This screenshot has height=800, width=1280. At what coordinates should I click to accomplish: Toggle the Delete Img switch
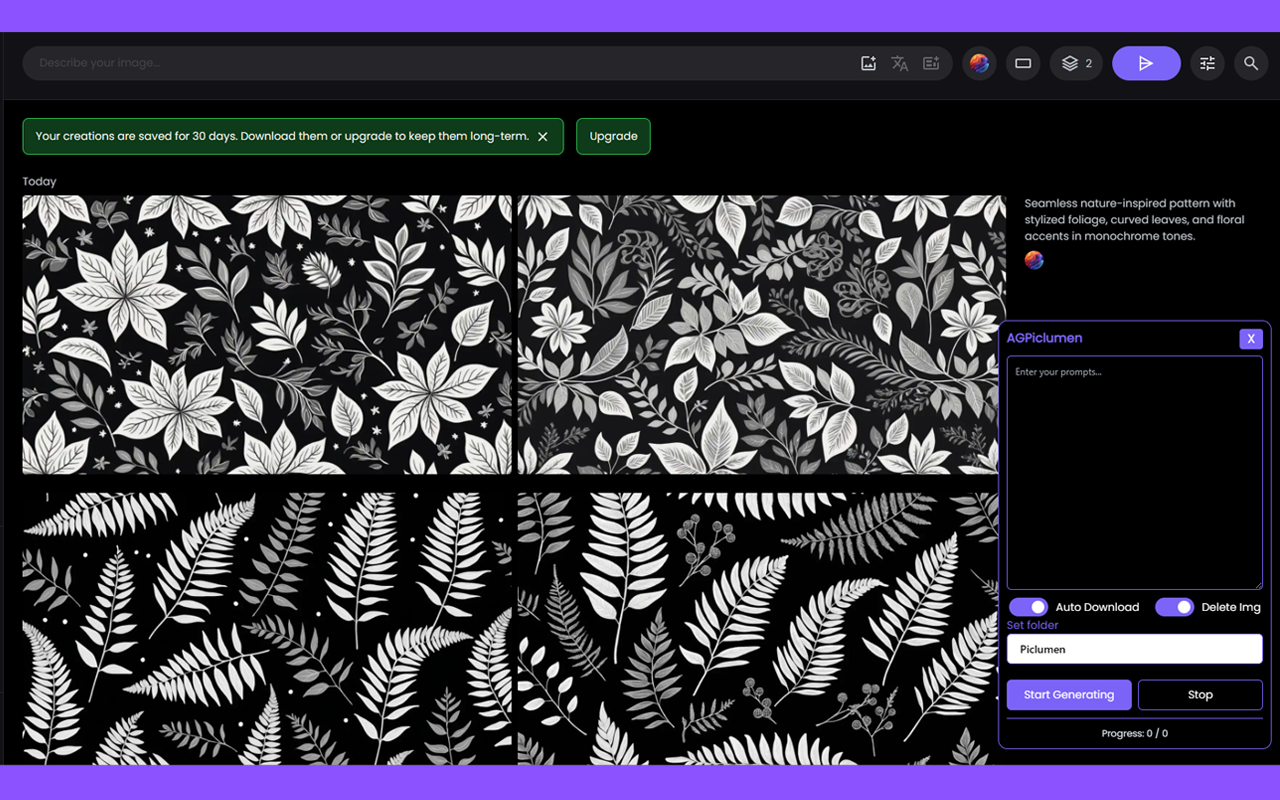click(x=1174, y=607)
